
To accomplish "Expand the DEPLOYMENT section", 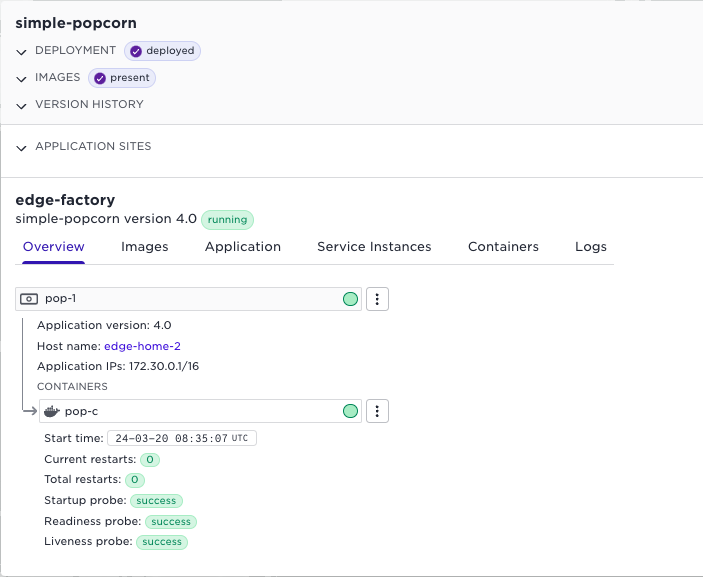I will coord(22,51).
